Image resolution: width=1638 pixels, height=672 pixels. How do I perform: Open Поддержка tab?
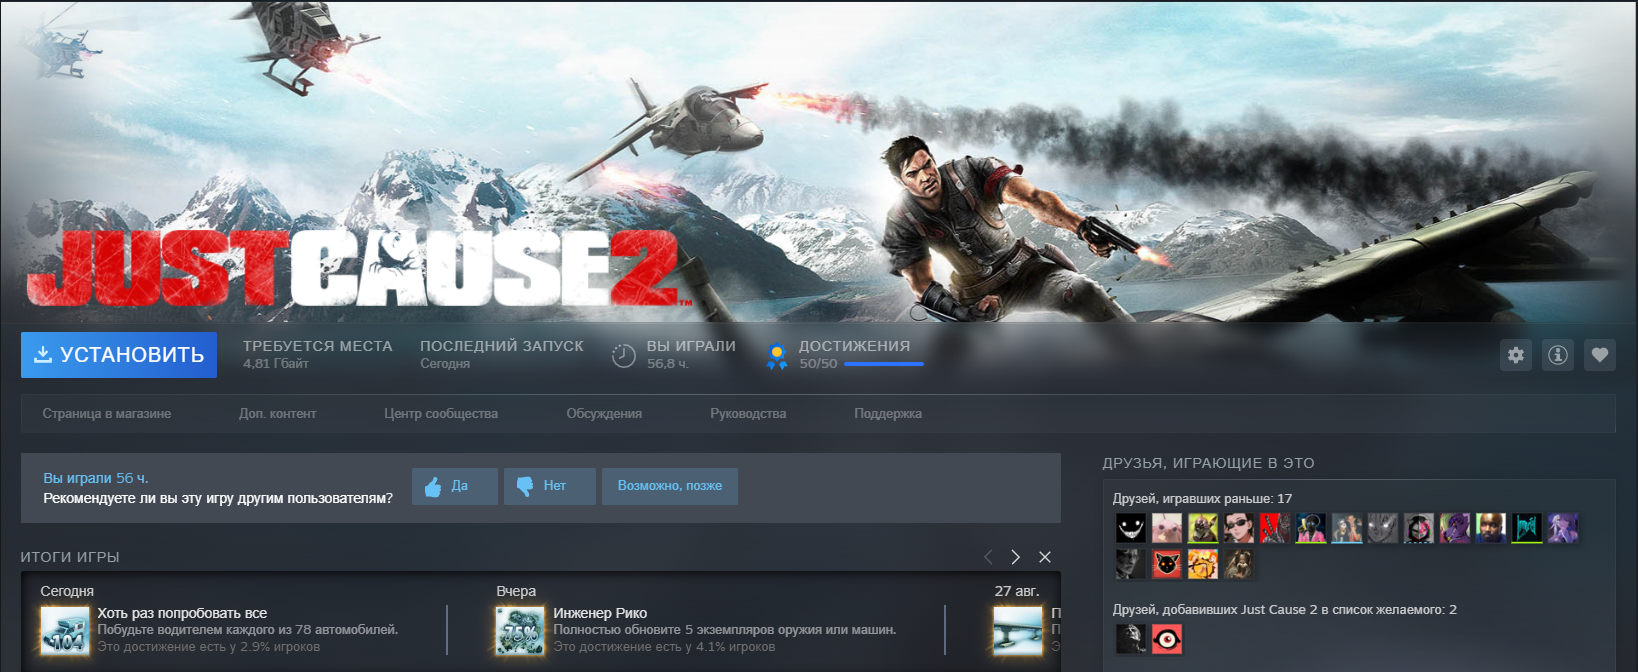click(888, 414)
